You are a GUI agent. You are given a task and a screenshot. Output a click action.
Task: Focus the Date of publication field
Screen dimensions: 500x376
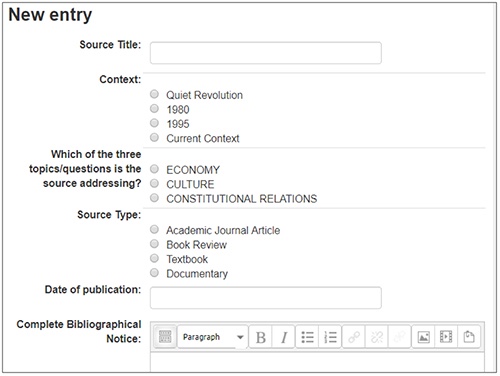(x=266, y=298)
